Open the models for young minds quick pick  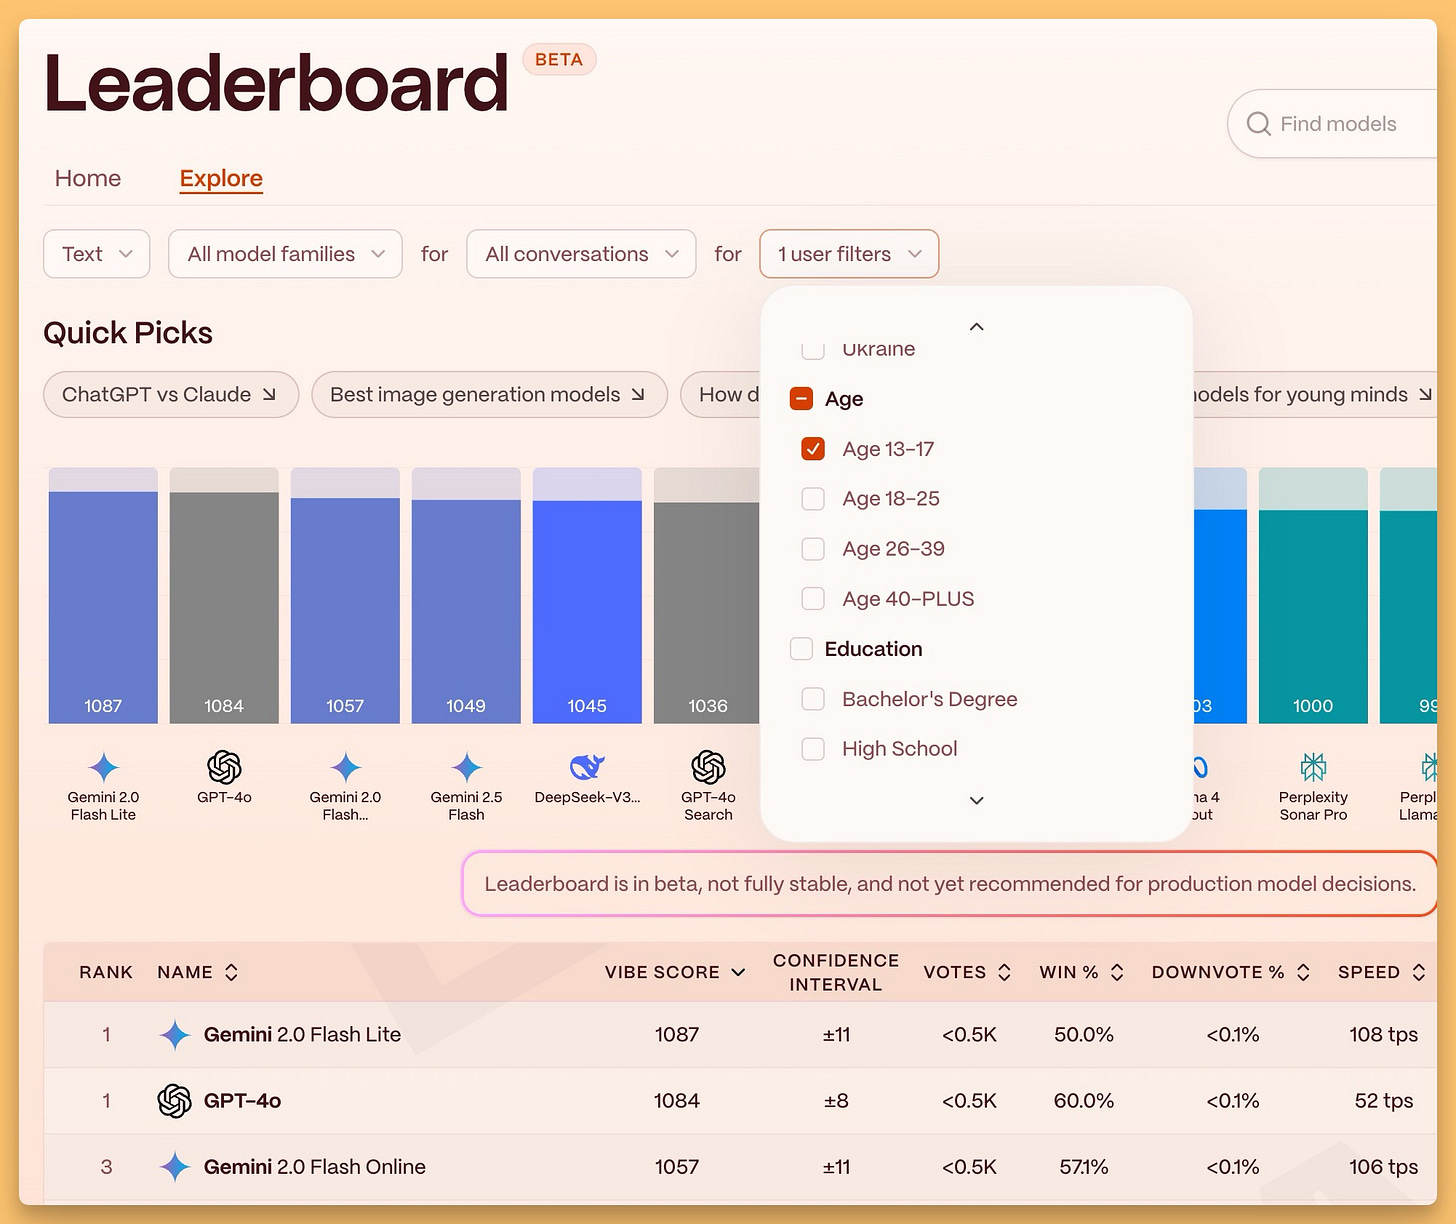pos(1314,395)
